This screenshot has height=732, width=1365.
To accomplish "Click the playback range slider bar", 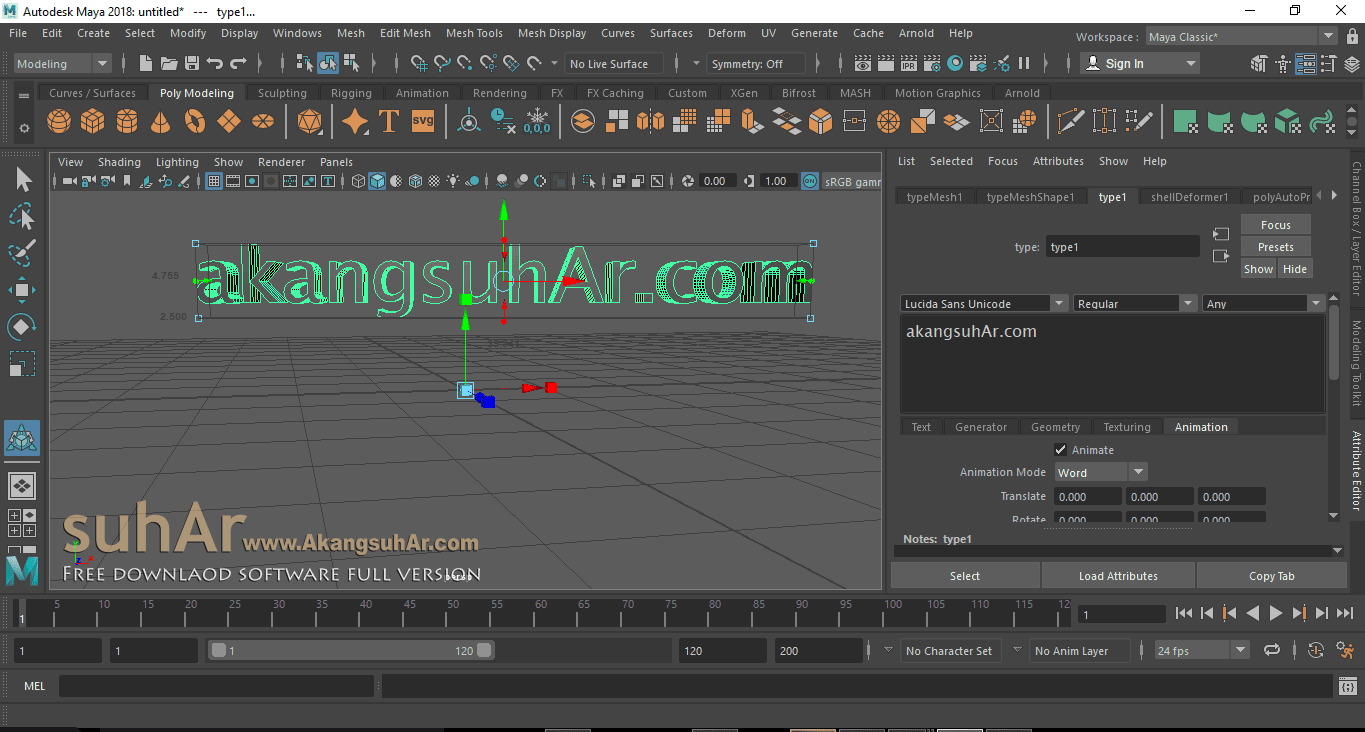I will coord(351,650).
